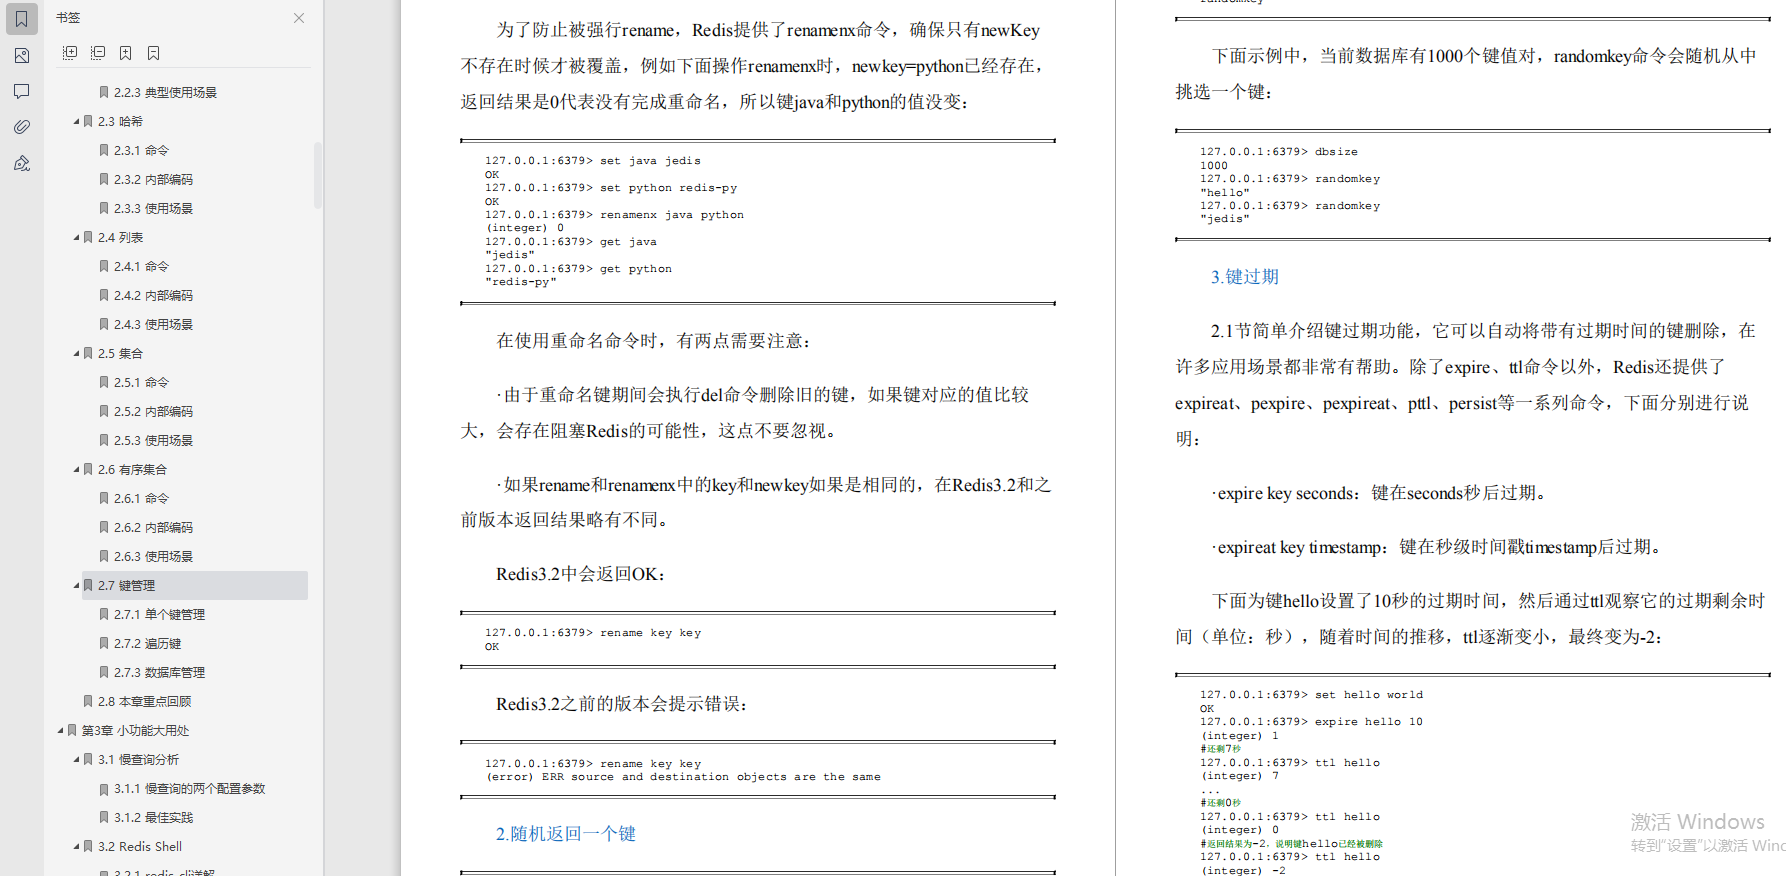Go to bookmark 3.1.1 慢查询的两个配置参数

tap(189, 788)
